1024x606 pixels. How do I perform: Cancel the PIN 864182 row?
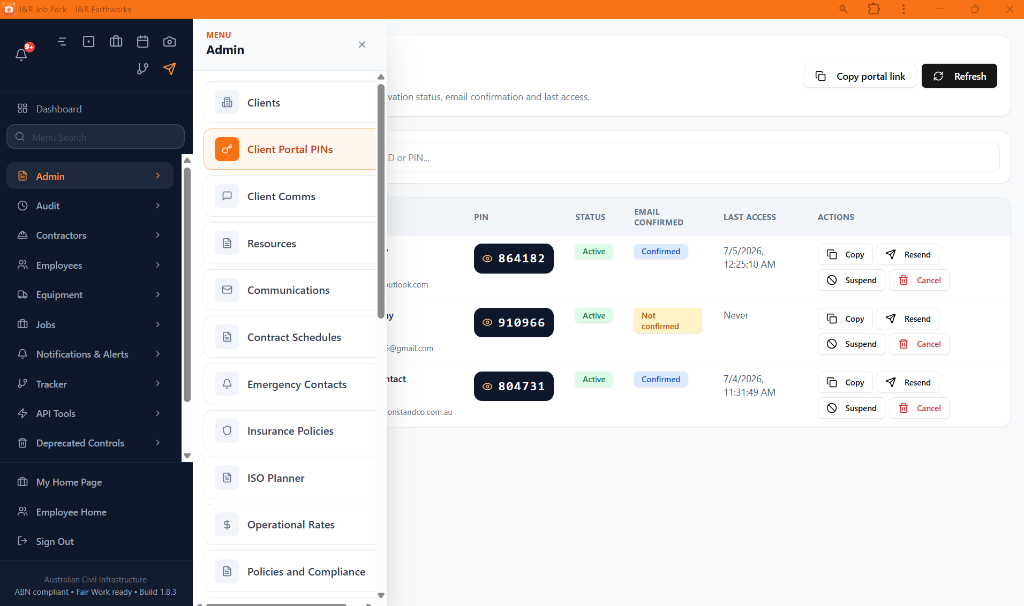pos(920,280)
